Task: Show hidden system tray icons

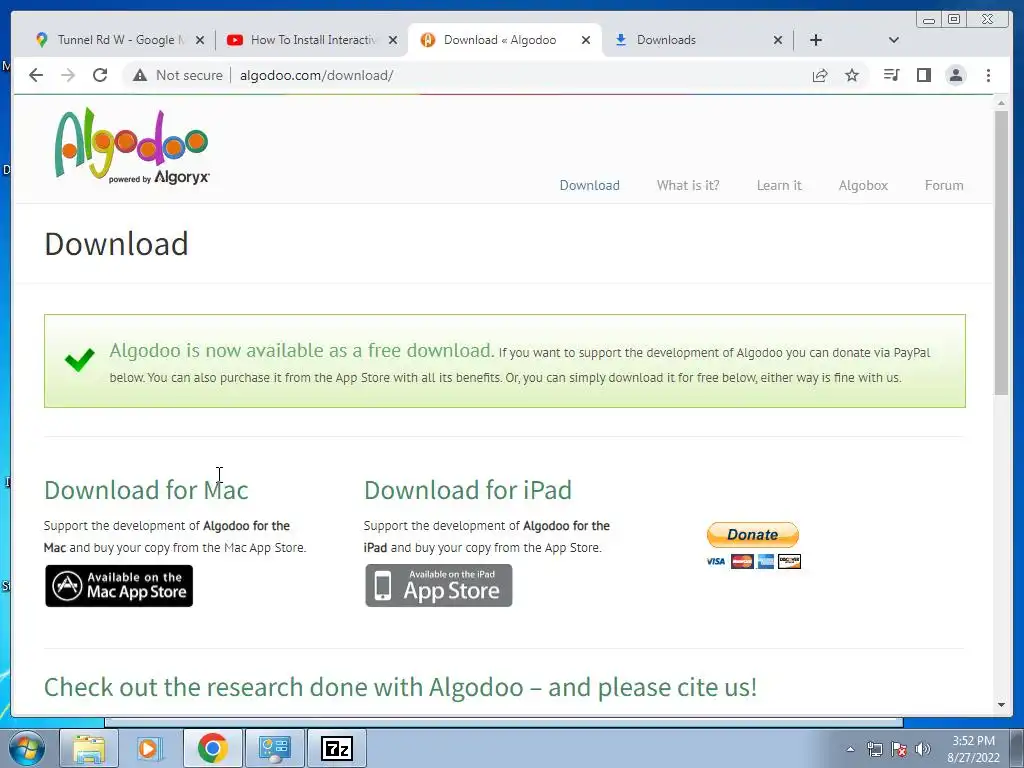Action: 850,749
